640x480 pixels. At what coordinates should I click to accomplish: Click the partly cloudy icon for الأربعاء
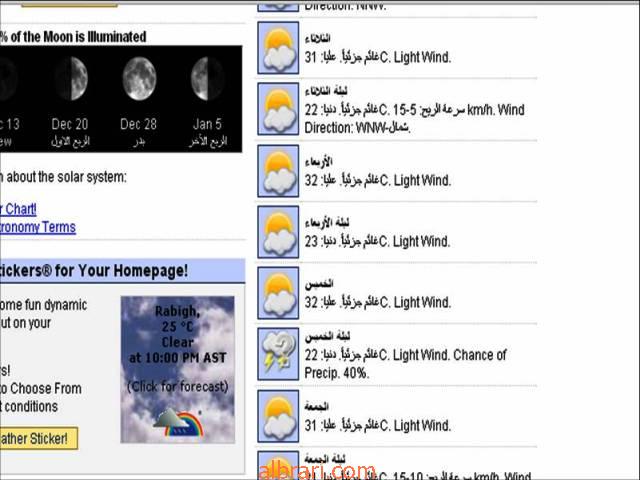pyautogui.click(x=278, y=171)
